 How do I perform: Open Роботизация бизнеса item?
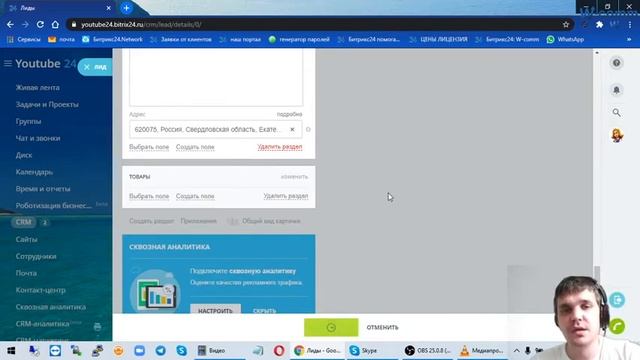[x=53, y=206]
